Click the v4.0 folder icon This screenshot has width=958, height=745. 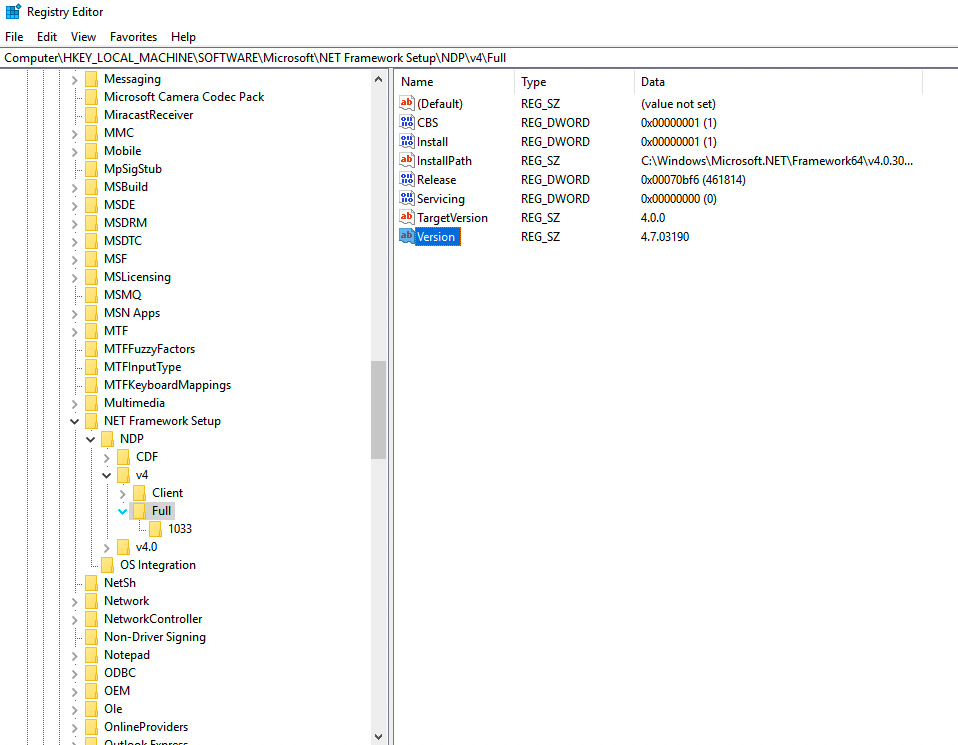(123, 547)
